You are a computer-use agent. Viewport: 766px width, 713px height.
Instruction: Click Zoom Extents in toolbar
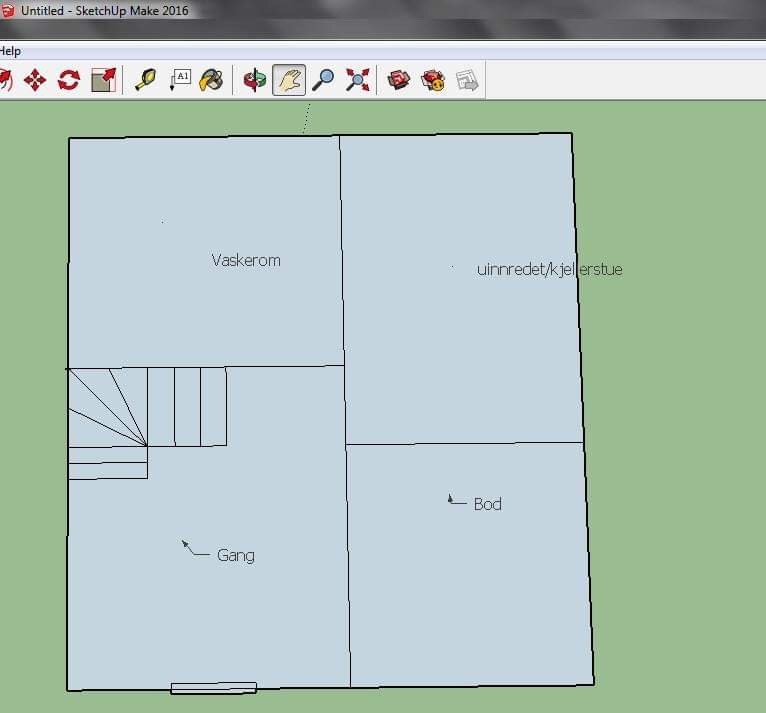357,80
